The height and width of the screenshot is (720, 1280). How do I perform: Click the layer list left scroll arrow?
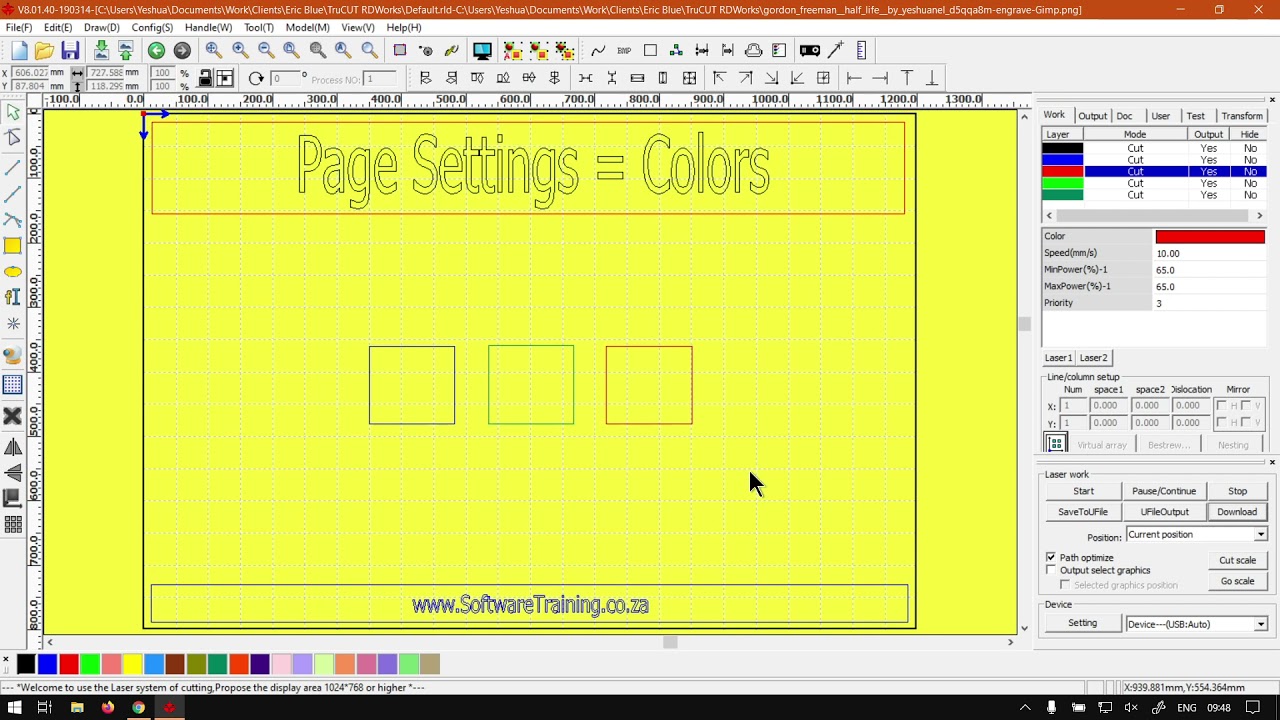(x=1049, y=216)
